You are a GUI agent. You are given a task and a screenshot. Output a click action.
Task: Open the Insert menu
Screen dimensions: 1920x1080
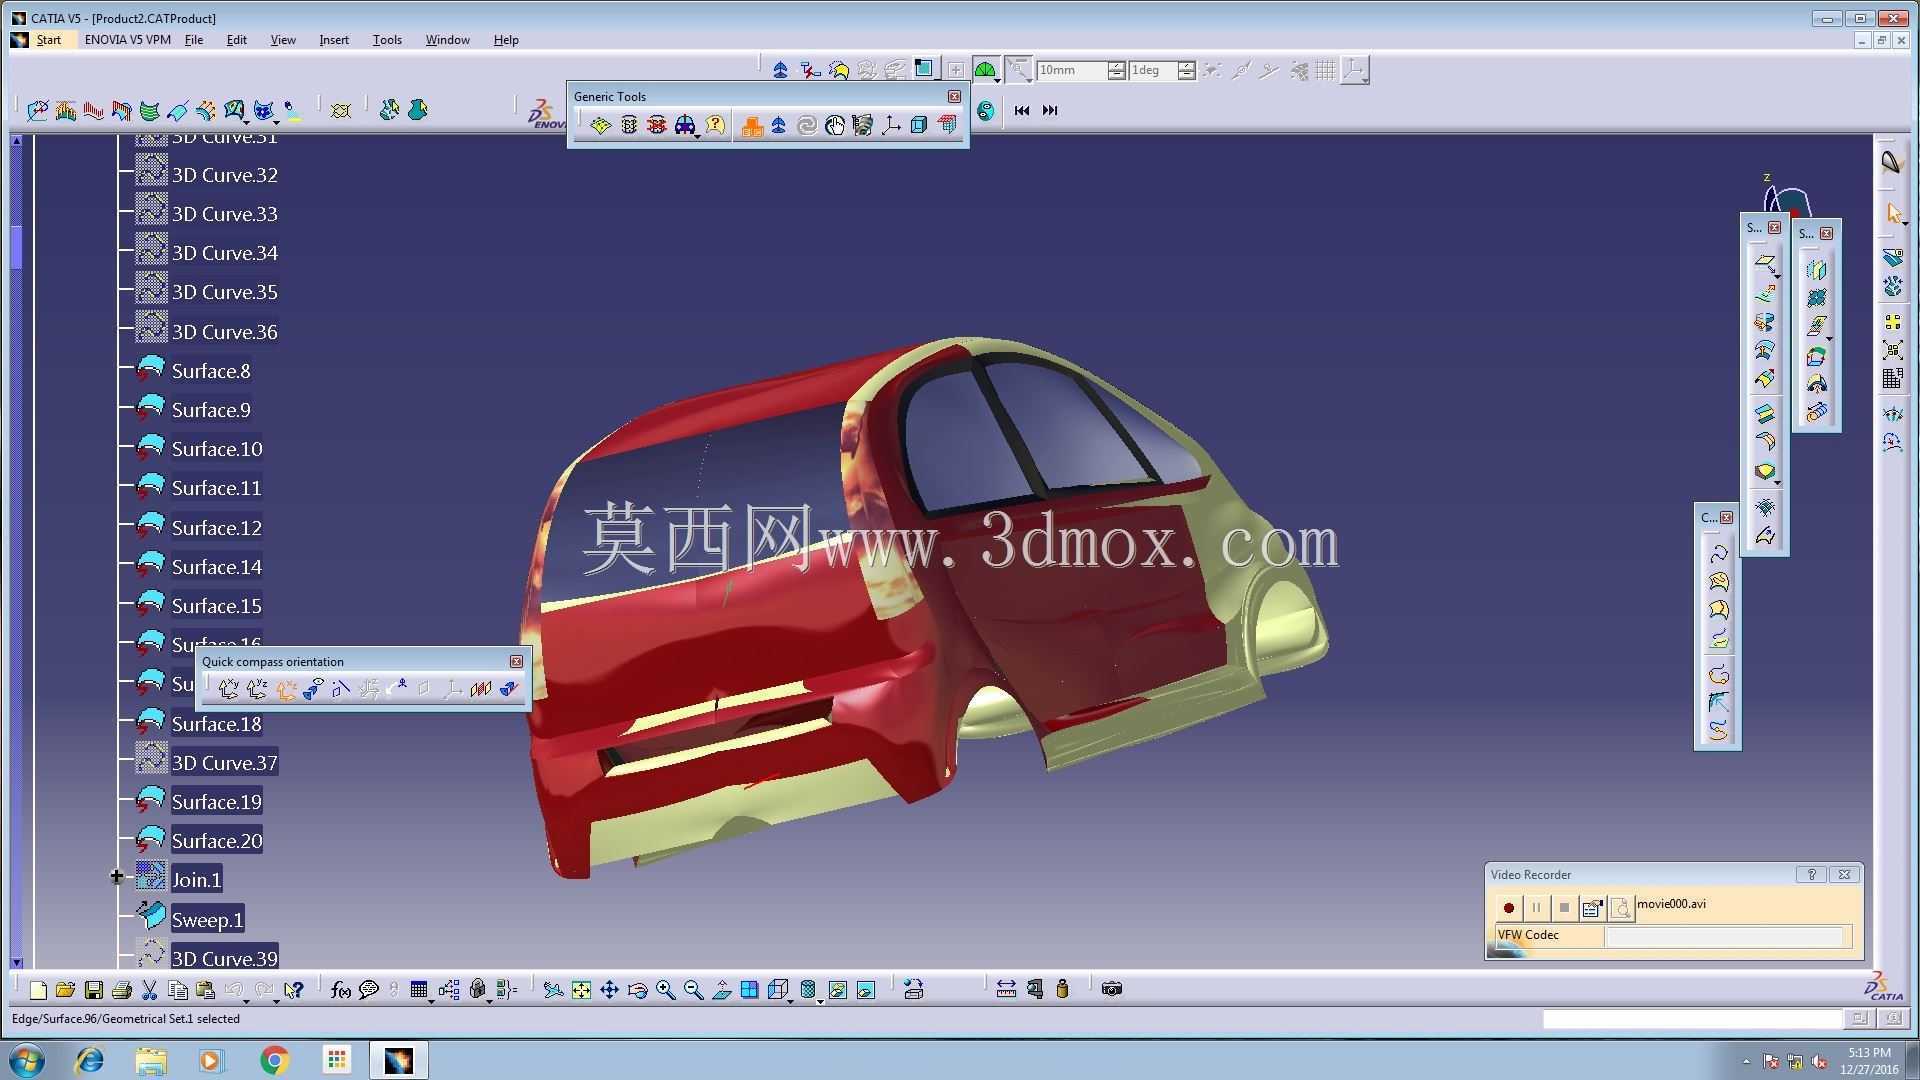point(334,40)
